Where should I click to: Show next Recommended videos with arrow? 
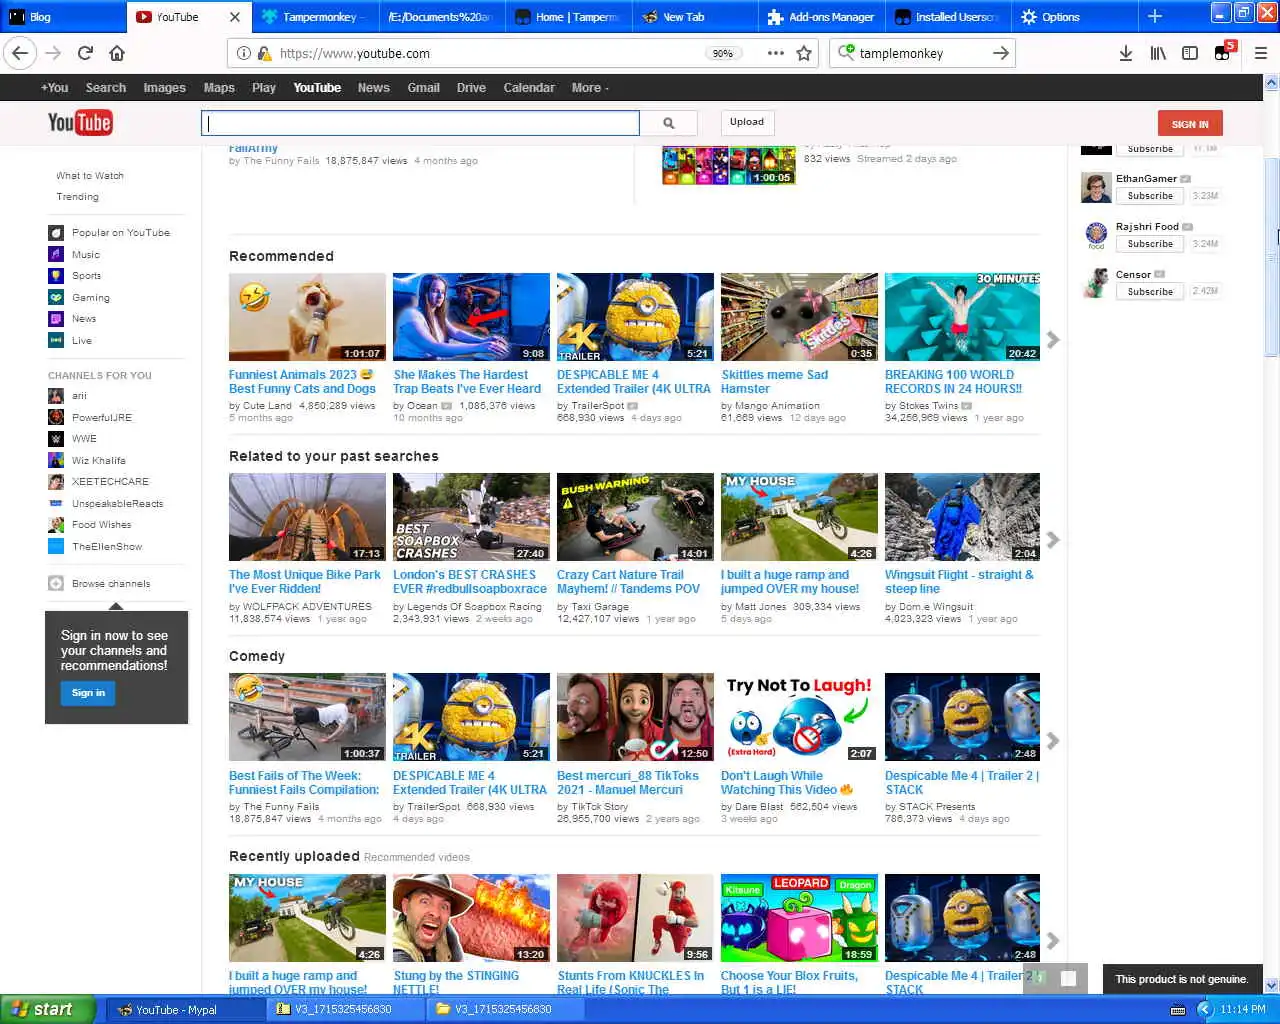coord(1052,340)
